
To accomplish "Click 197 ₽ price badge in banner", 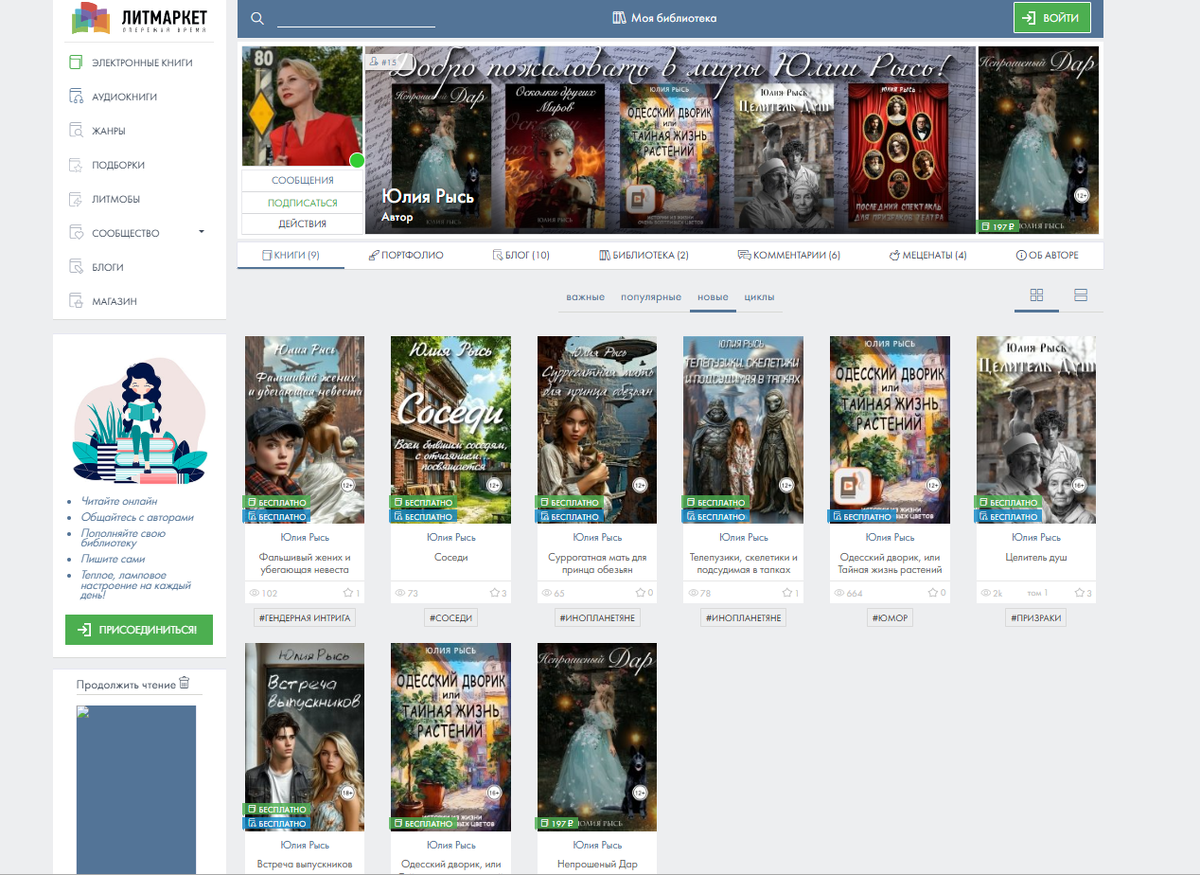I will click(999, 227).
